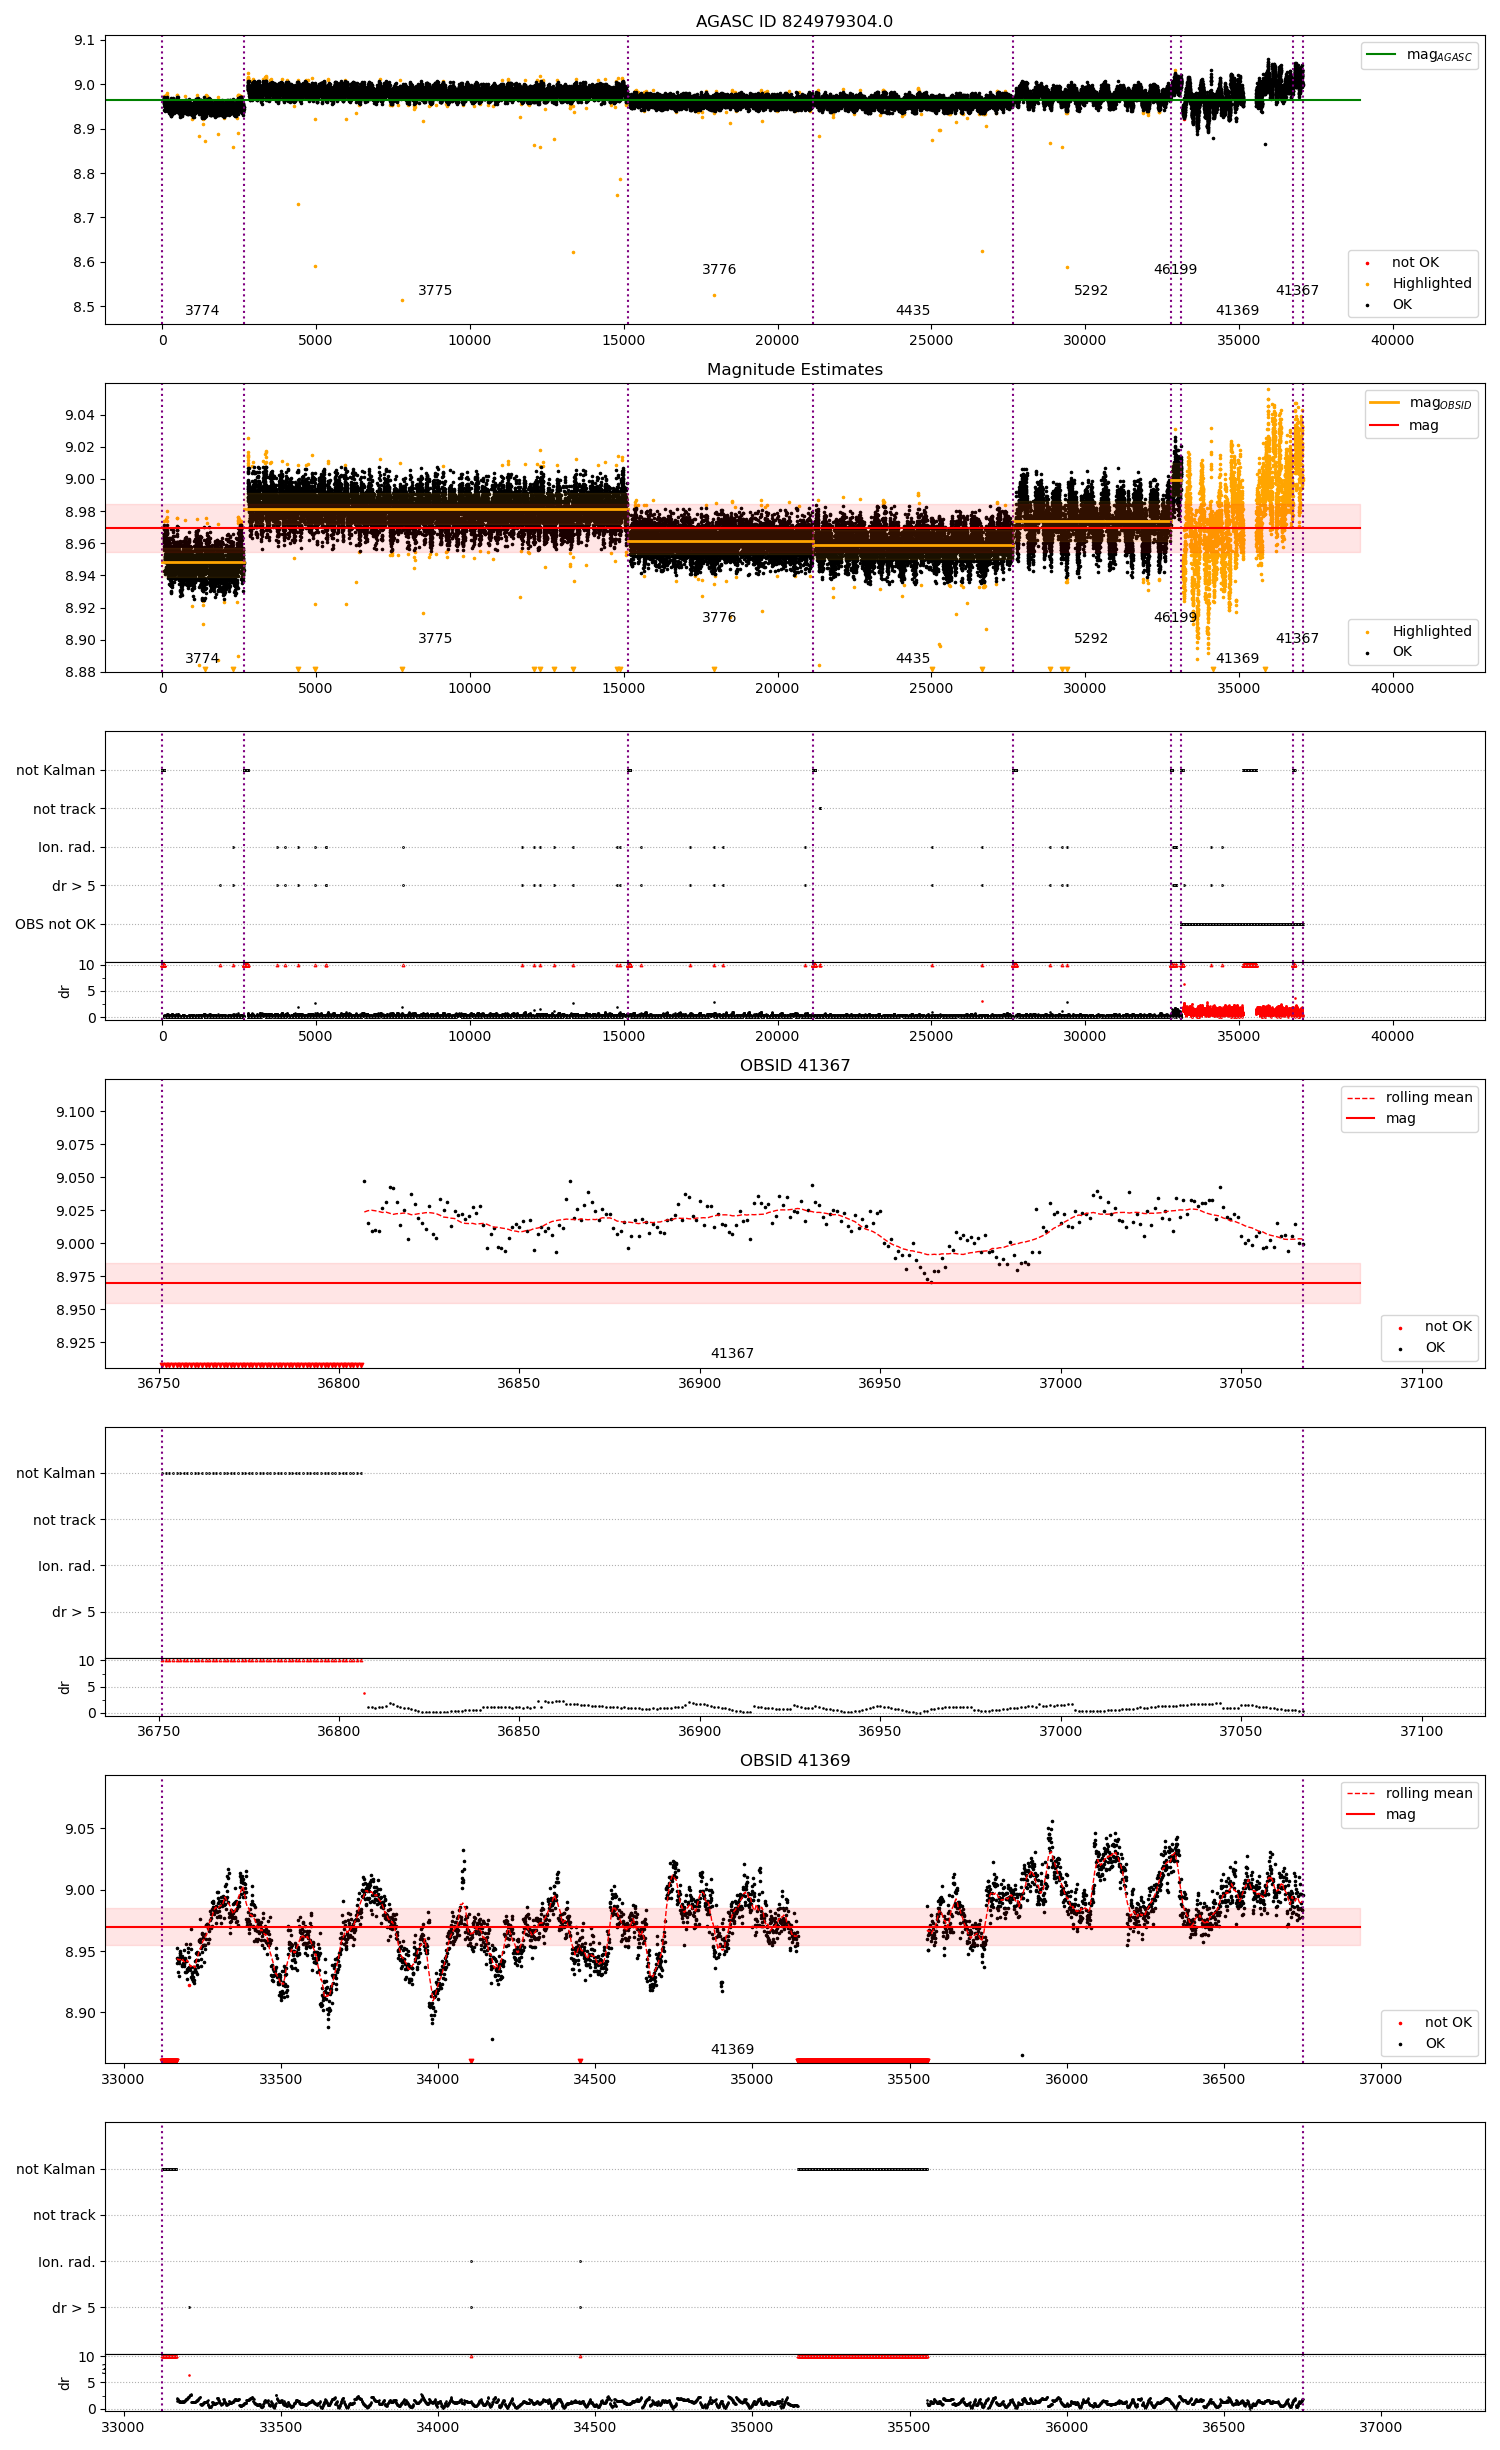Image resolution: width=1500 pixels, height=2450 pixels.
Task: Click 'not track' label in the all-observations flags panel
Action: (64, 809)
